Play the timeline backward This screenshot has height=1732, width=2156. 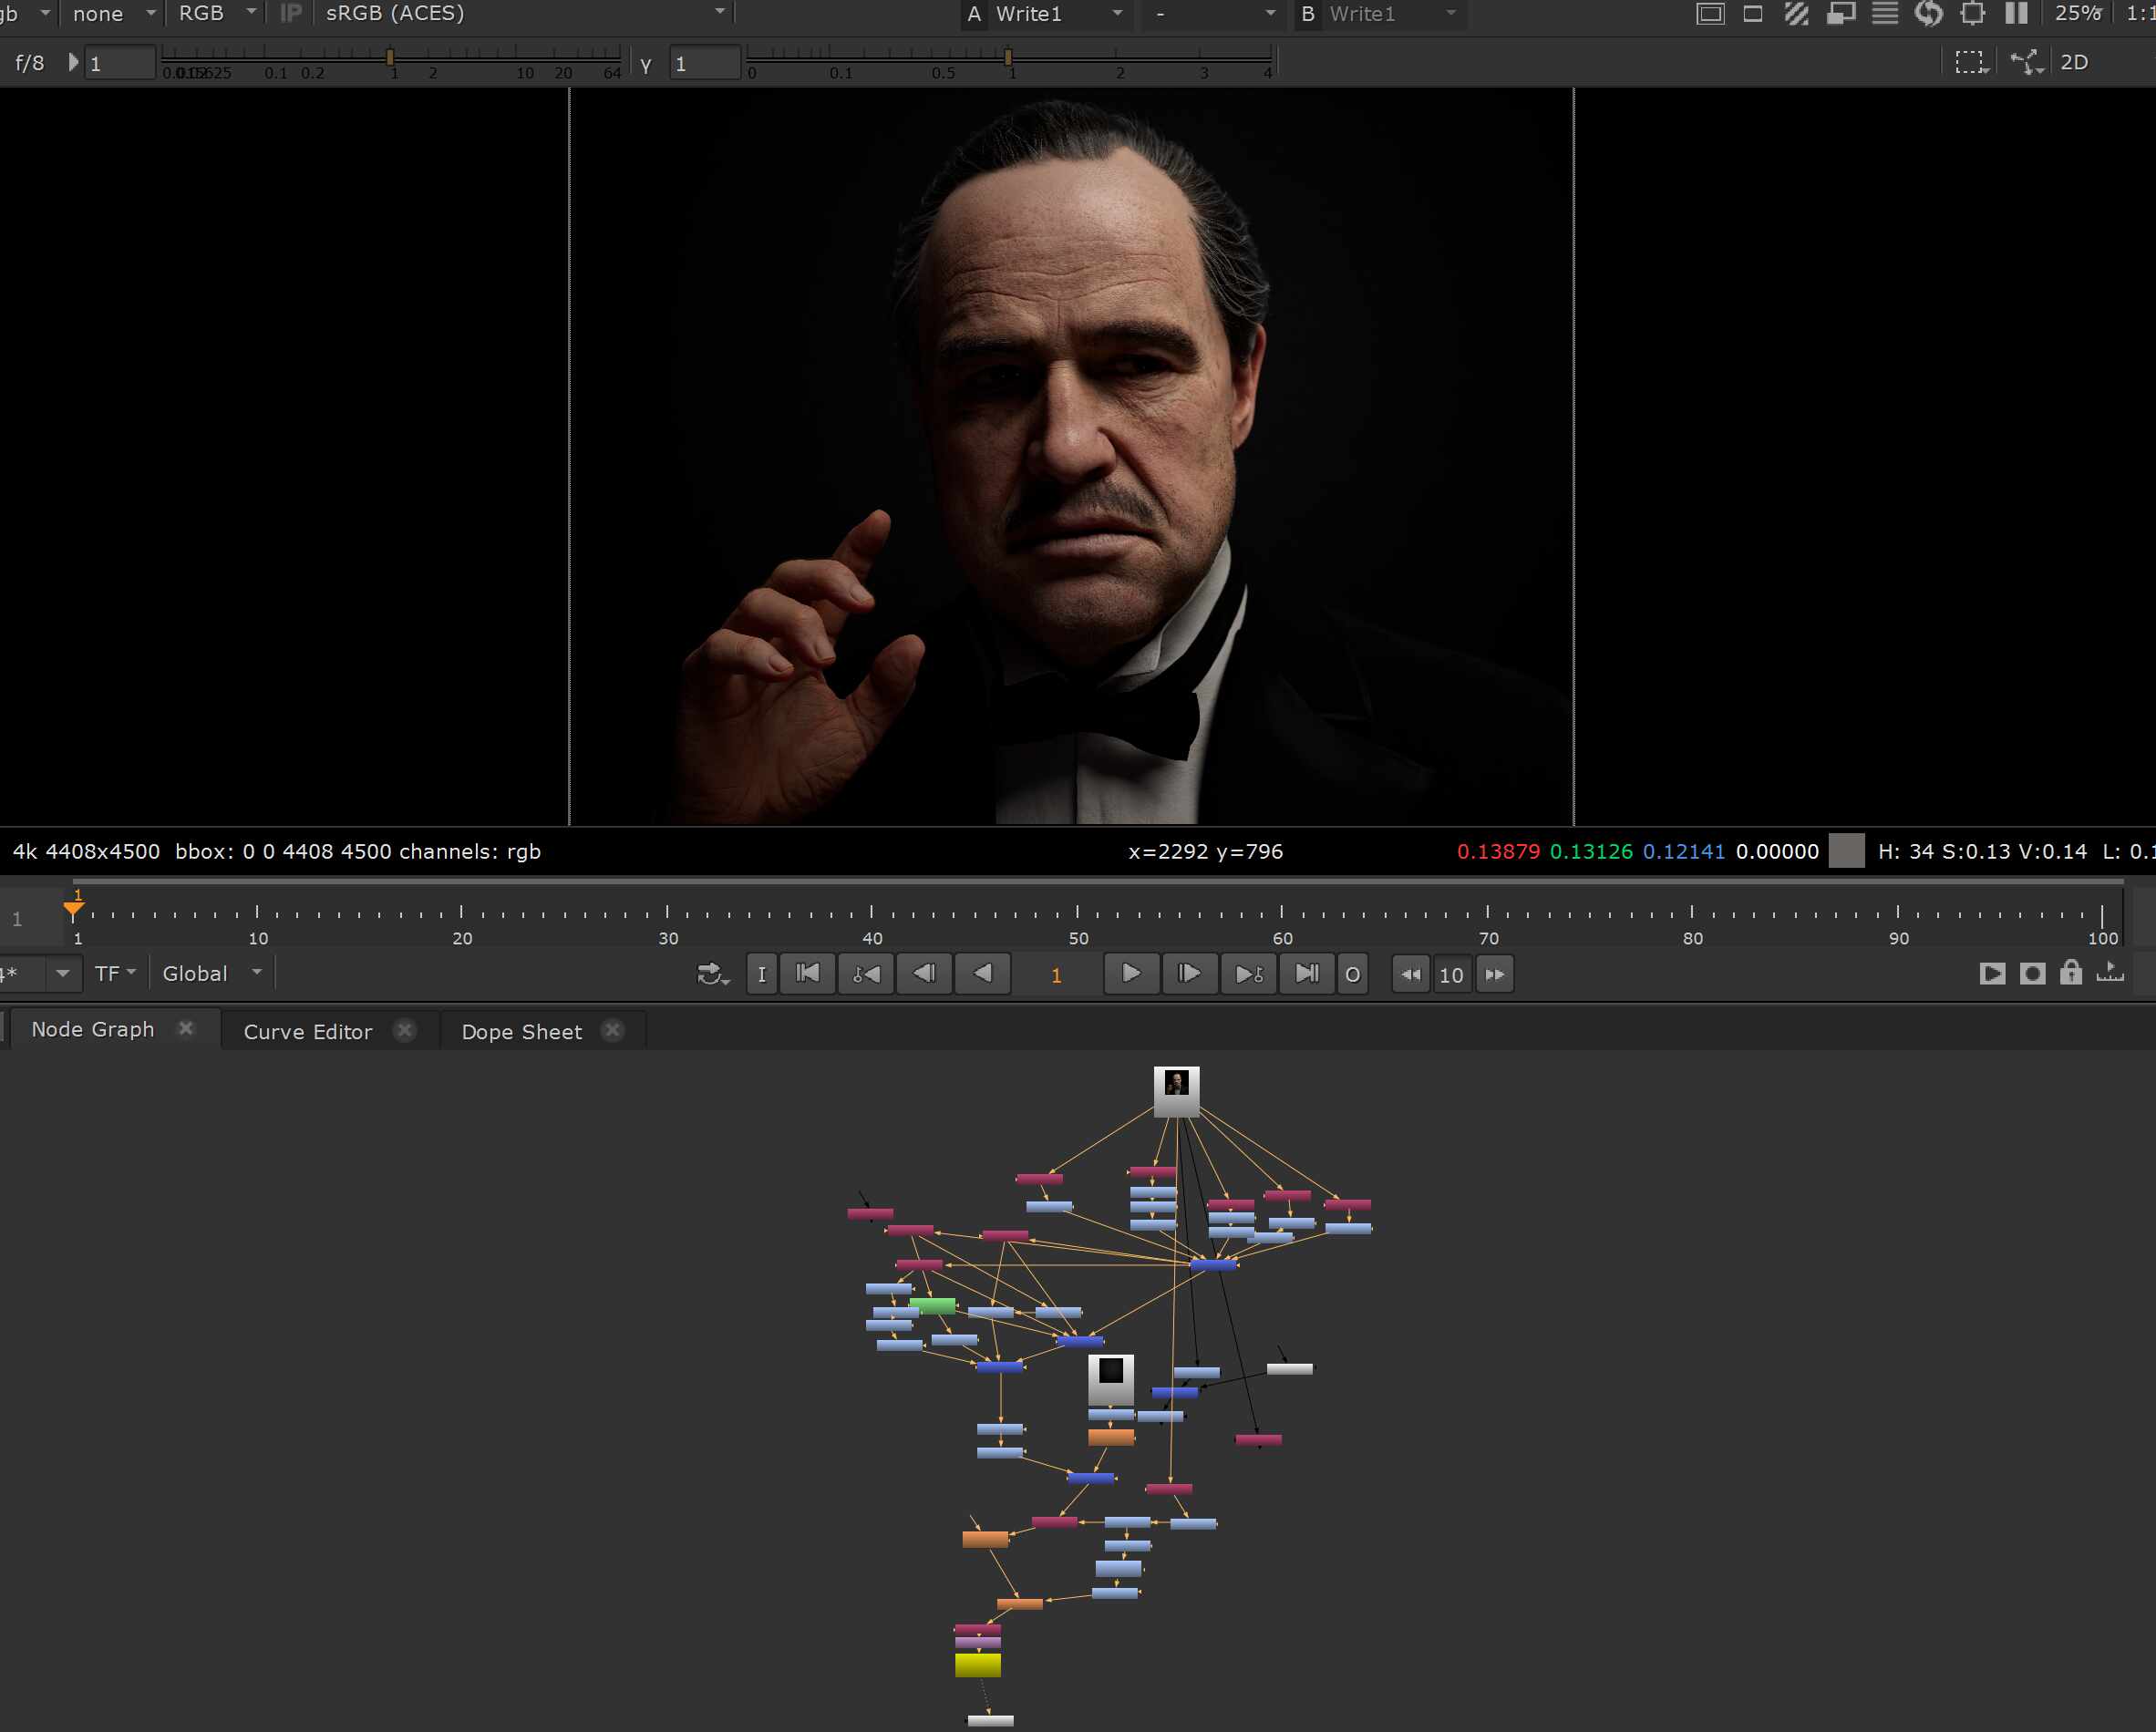[983, 974]
